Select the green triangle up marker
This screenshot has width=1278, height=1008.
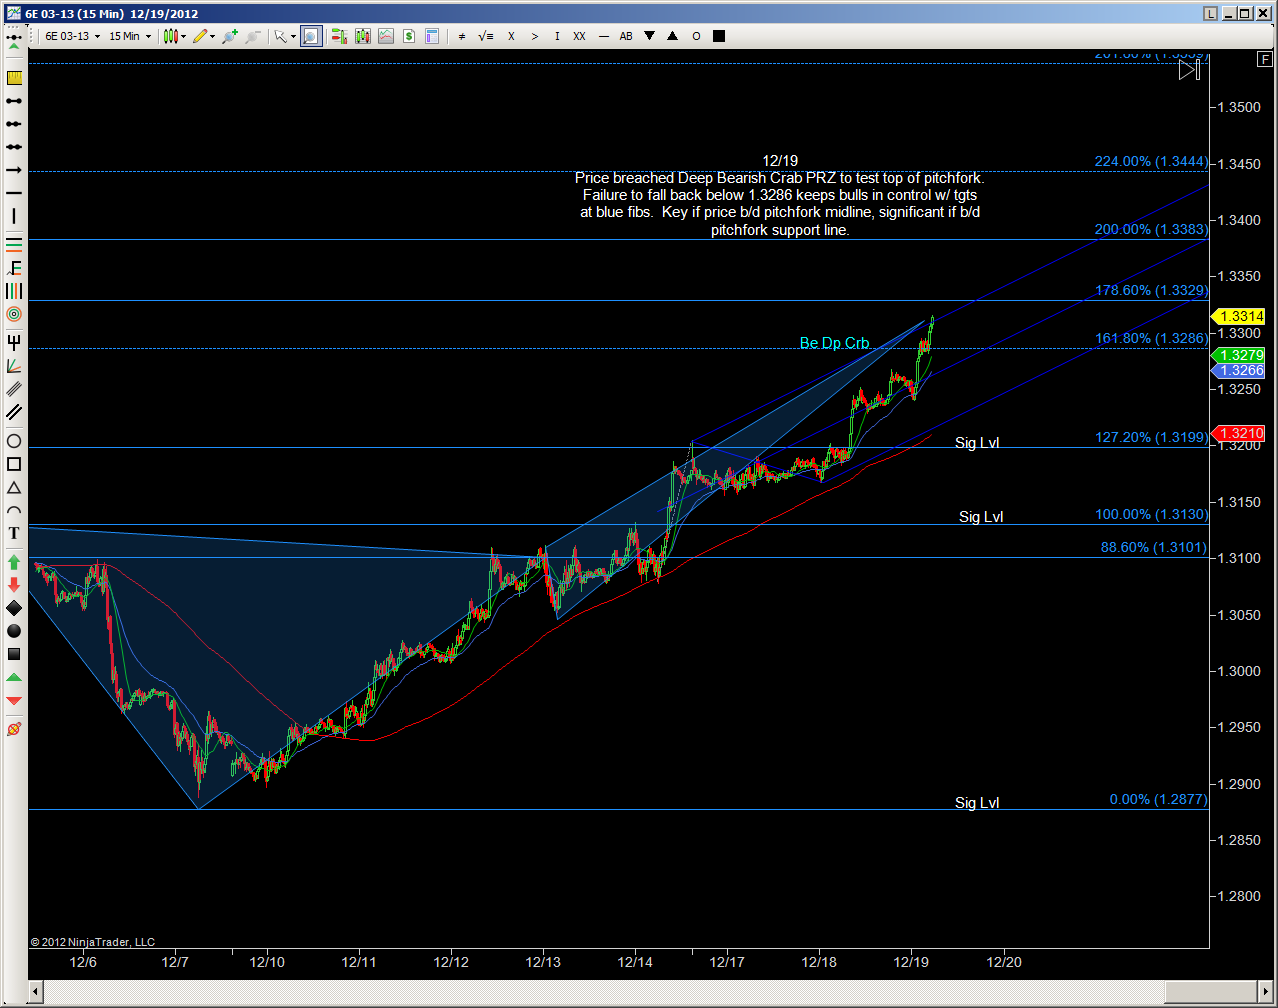[14, 678]
